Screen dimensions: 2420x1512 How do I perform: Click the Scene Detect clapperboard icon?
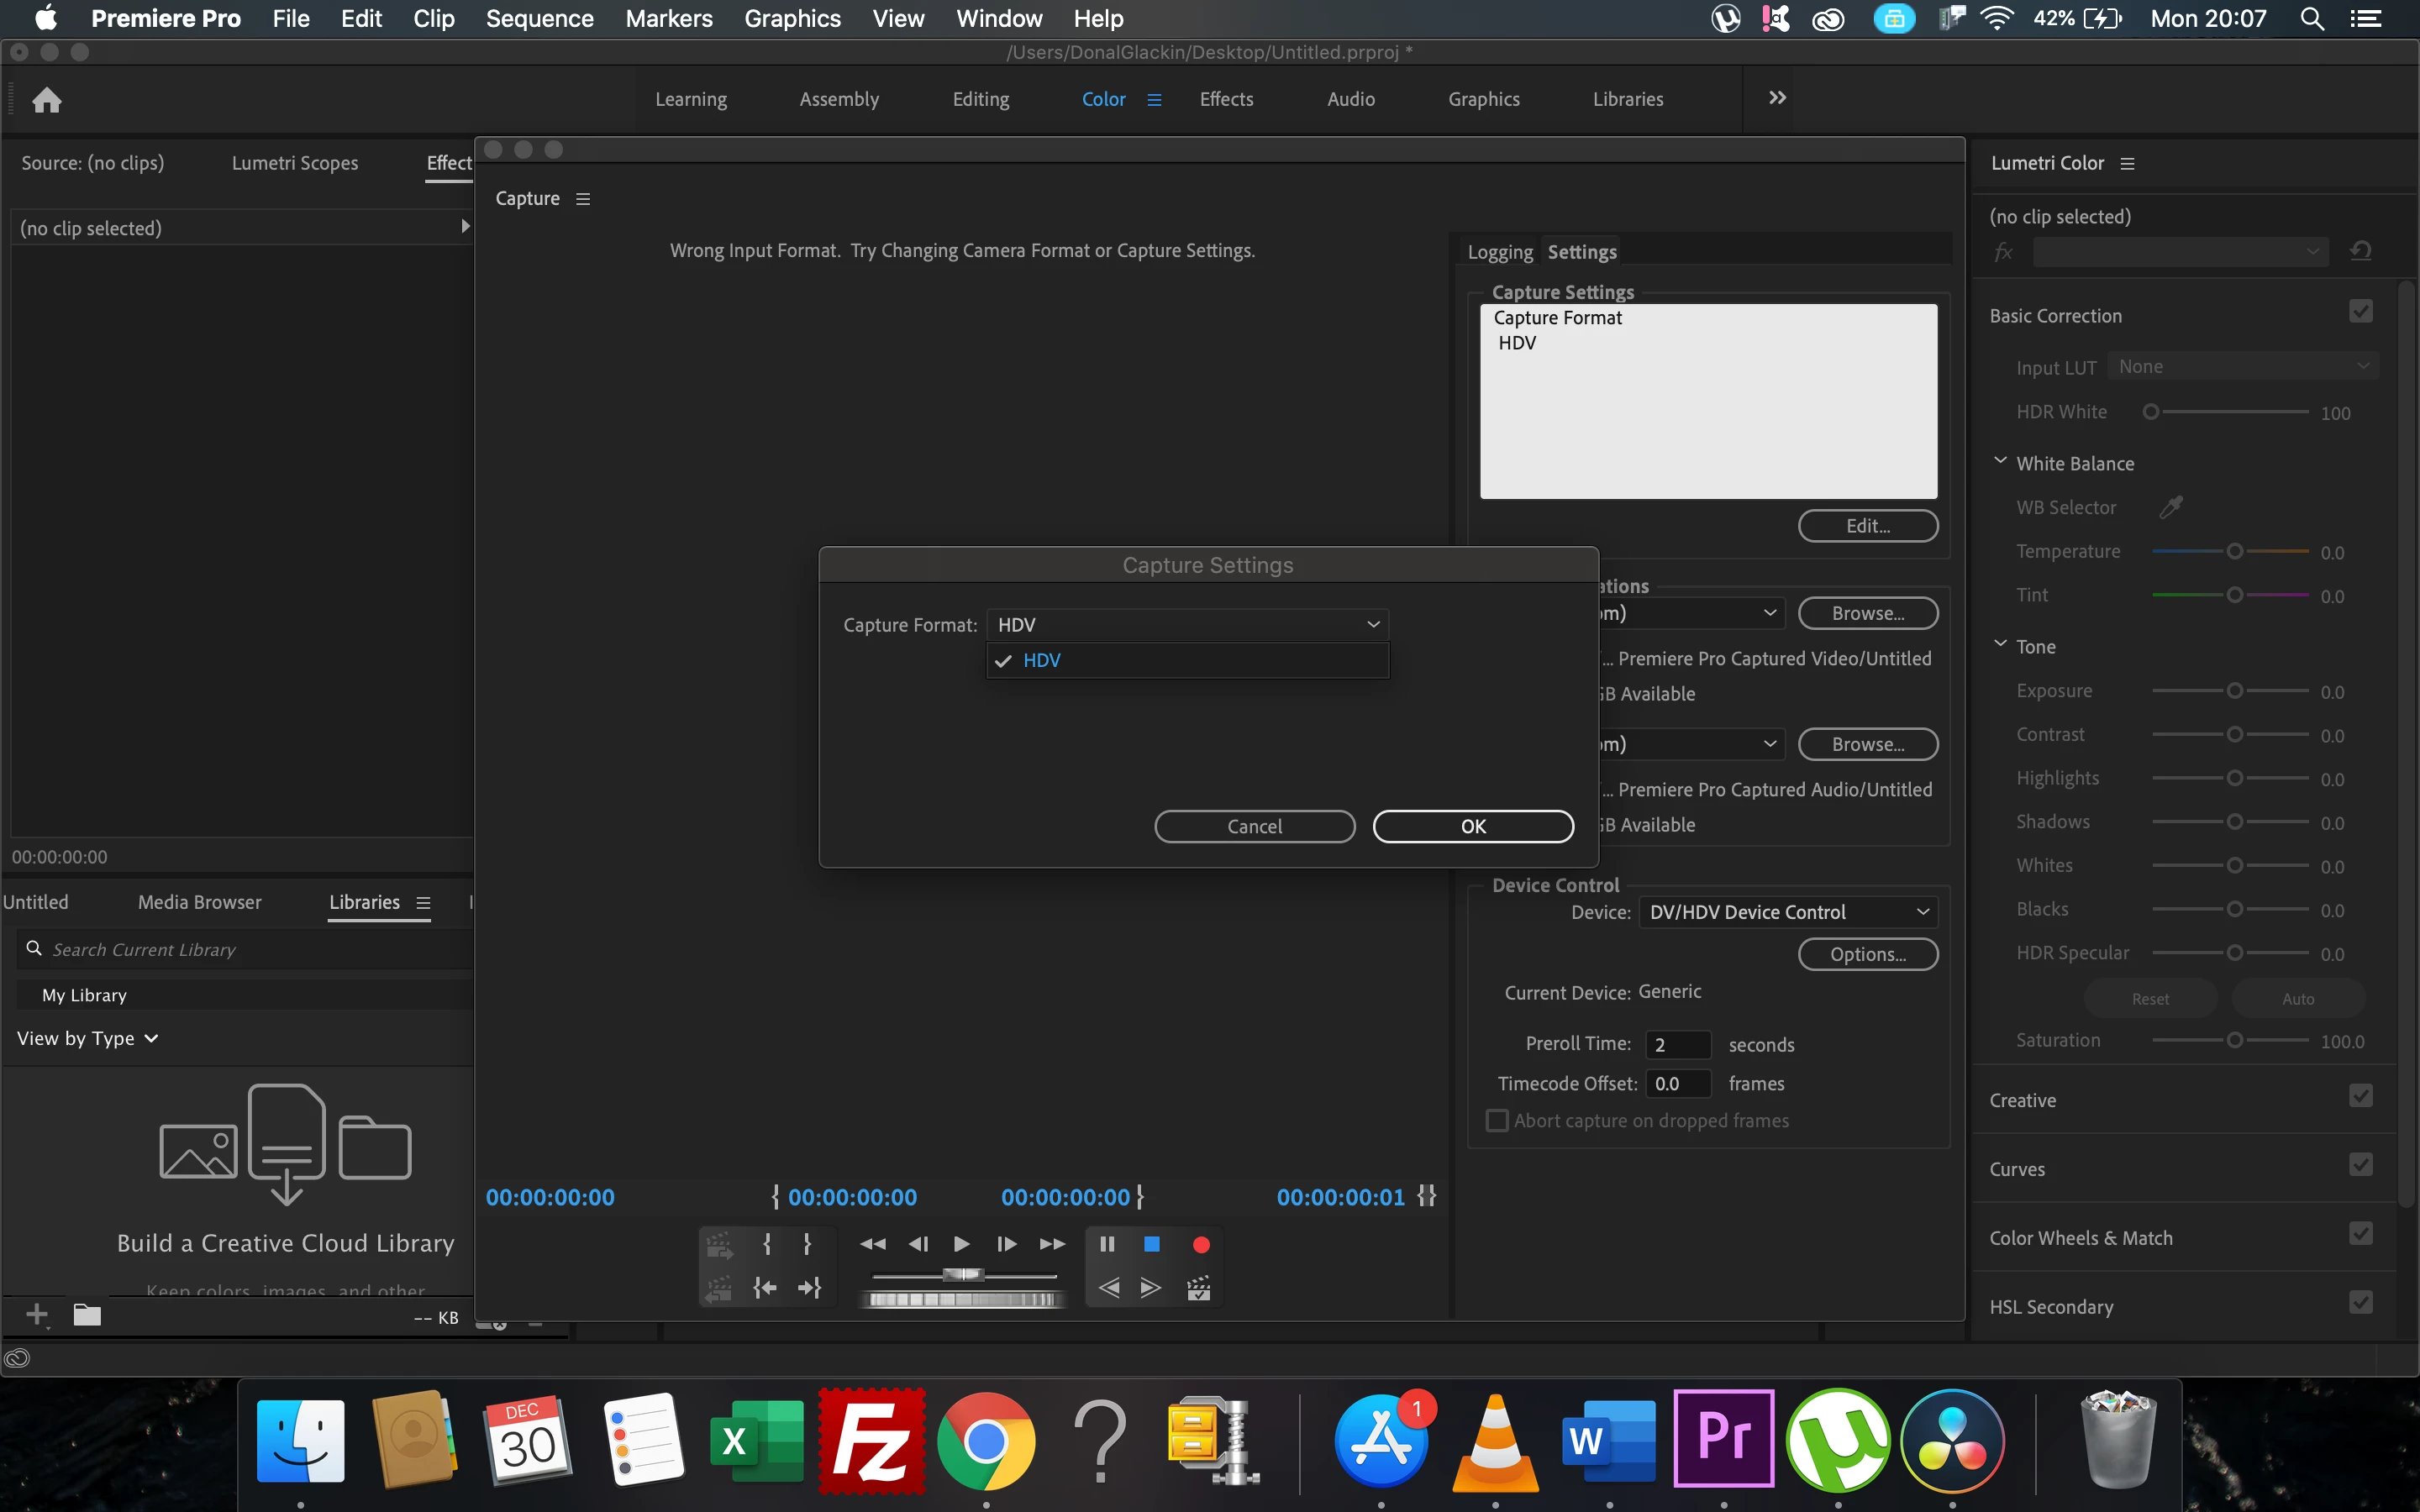click(x=1198, y=1288)
